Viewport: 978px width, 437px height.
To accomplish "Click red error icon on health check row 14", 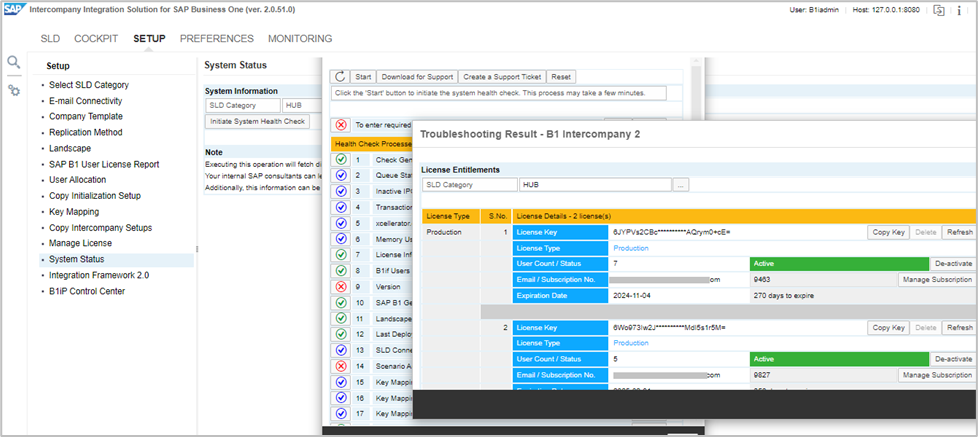I will (x=341, y=366).
